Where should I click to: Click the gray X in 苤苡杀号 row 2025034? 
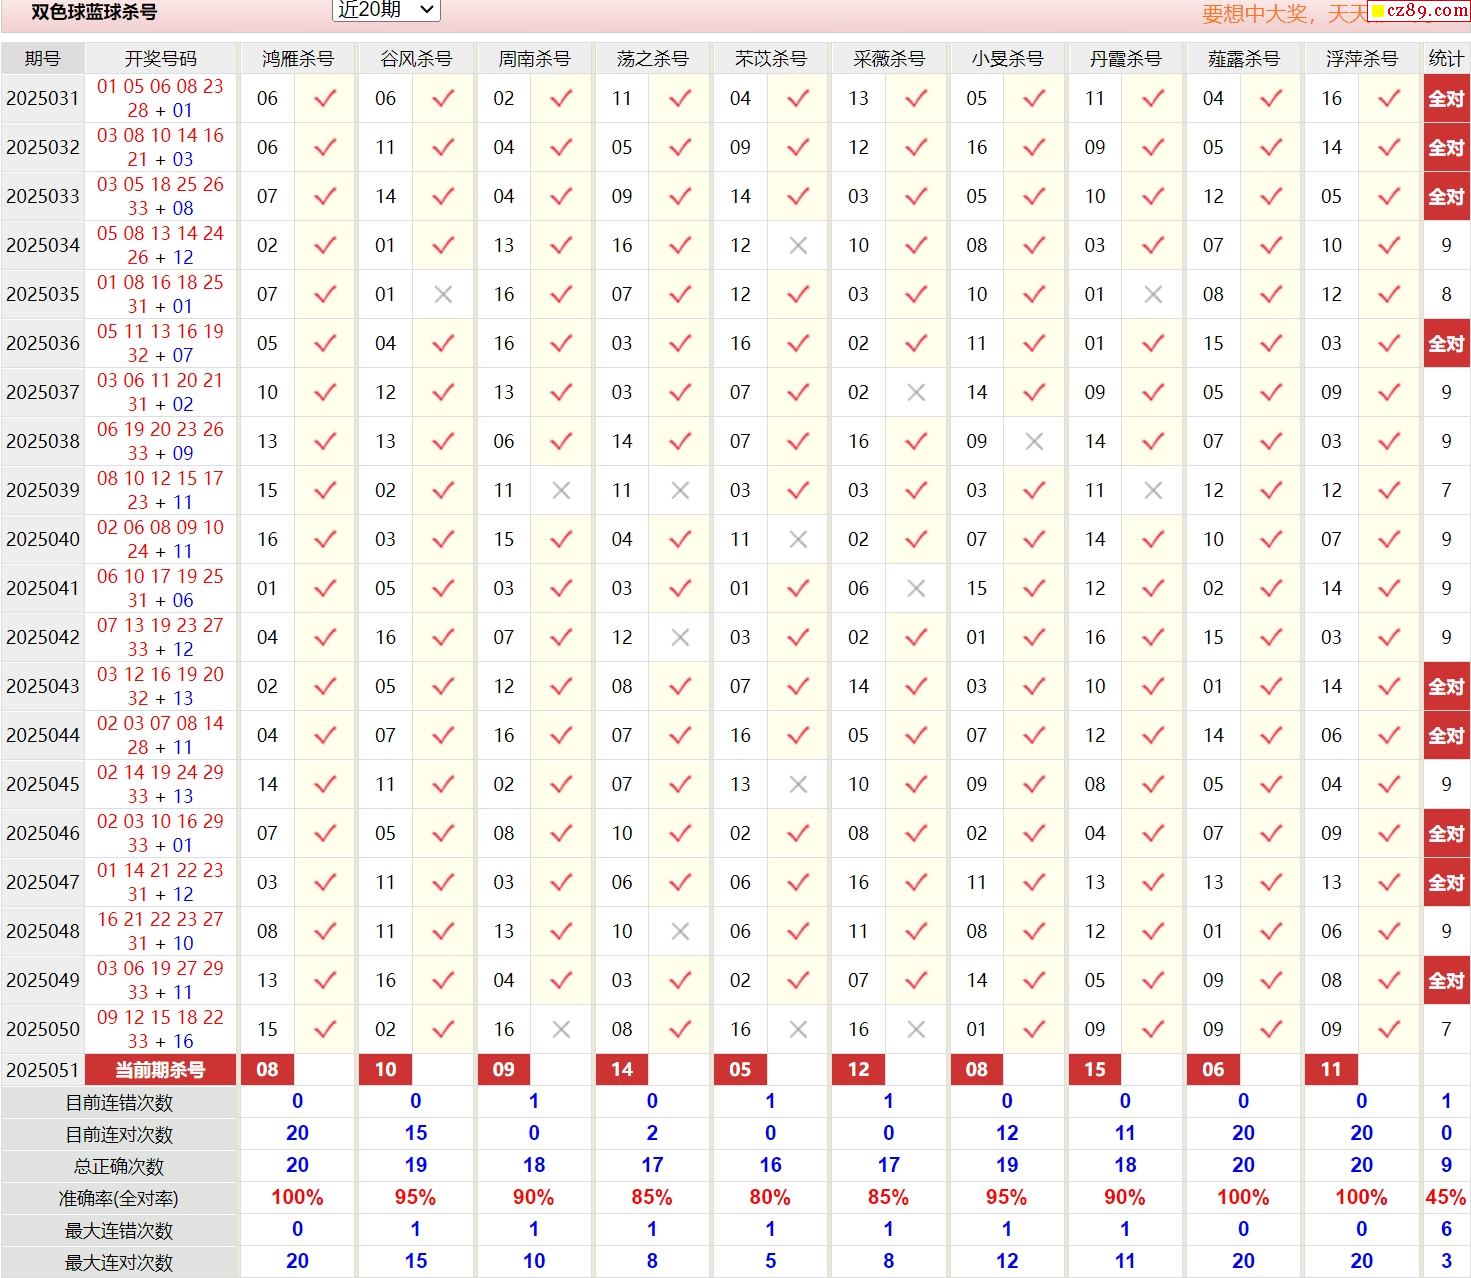click(x=798, y=246)
